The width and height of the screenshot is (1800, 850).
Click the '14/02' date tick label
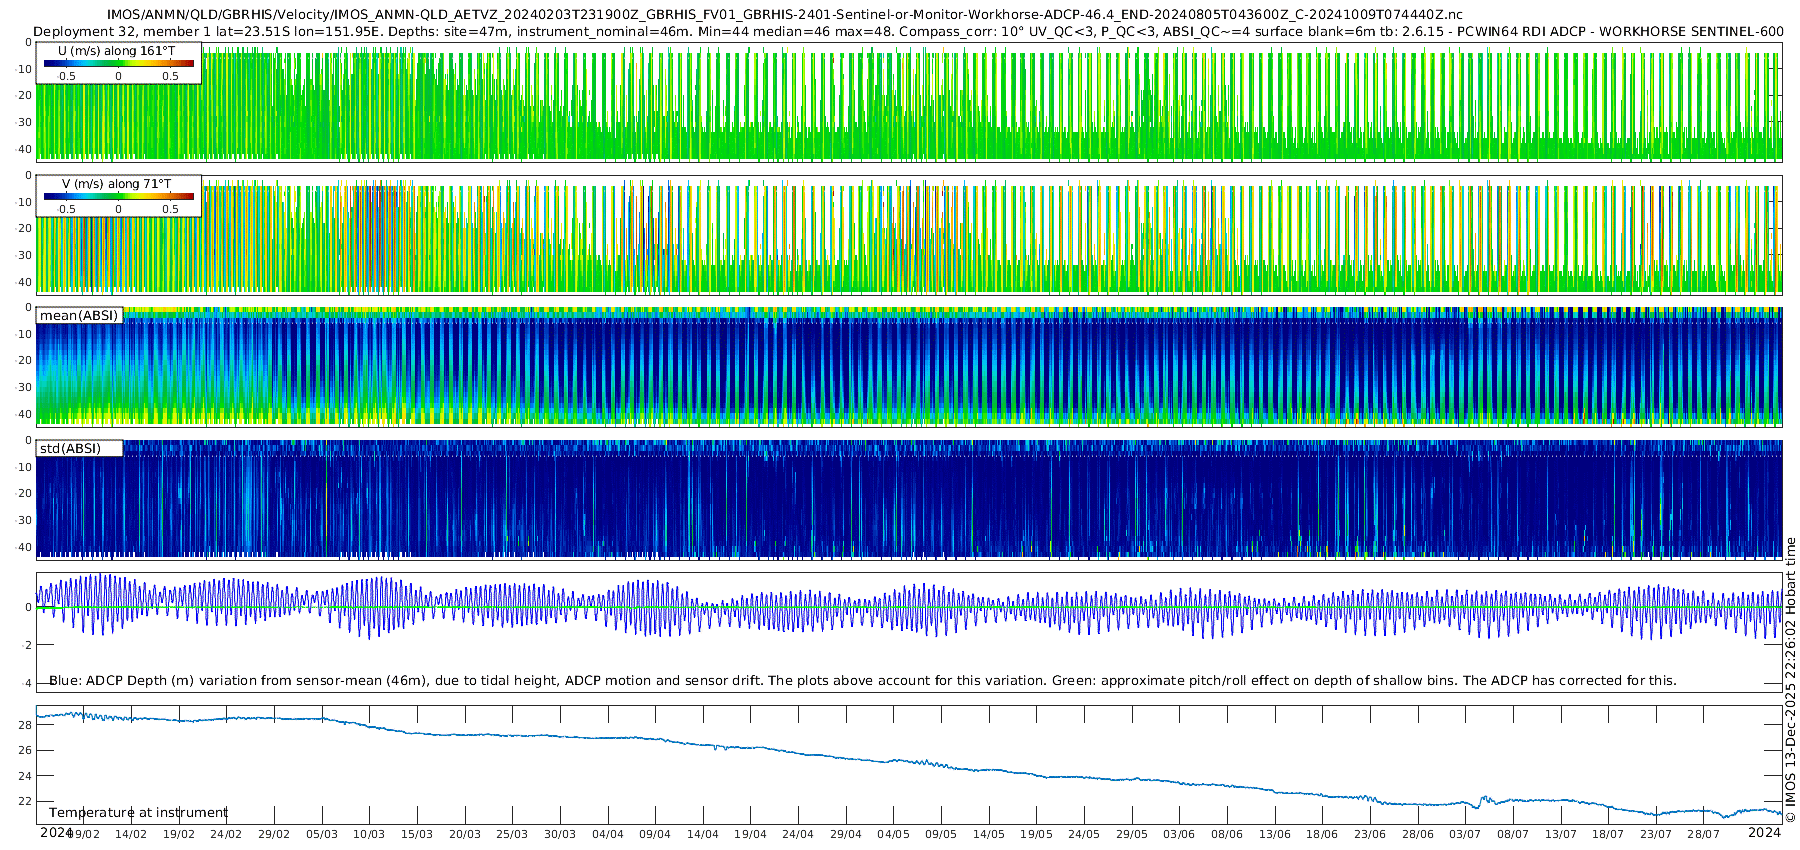tap(131, 835)
